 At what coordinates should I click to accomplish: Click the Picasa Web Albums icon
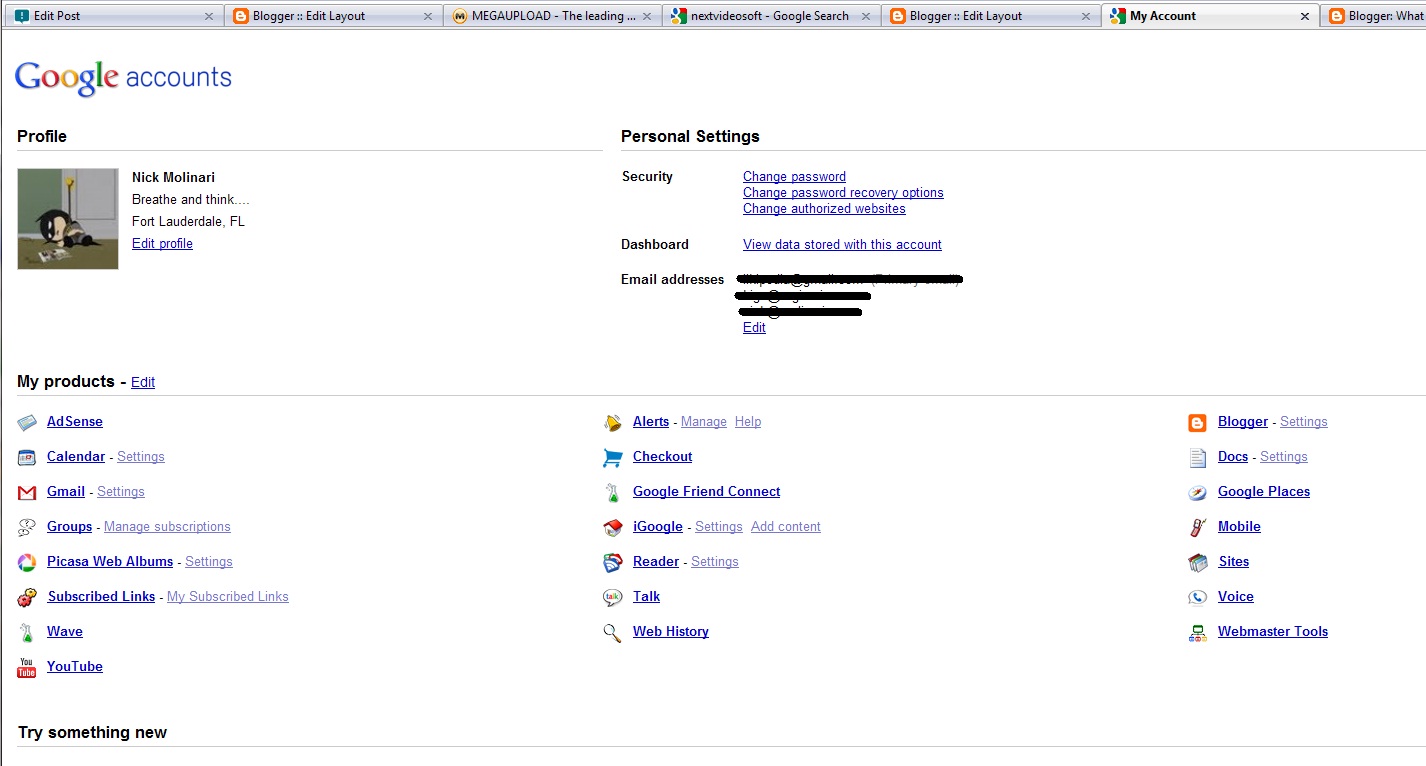(27, 562)
